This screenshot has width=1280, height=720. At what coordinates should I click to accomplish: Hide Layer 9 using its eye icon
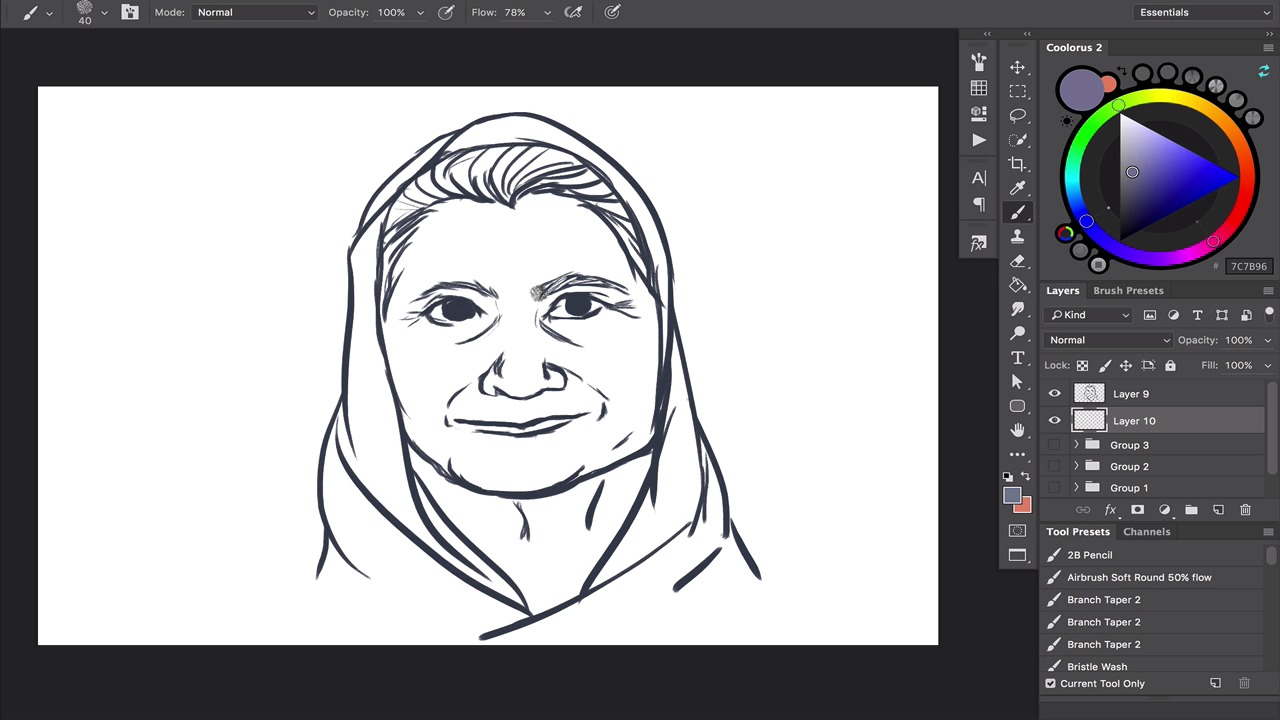1054,394
